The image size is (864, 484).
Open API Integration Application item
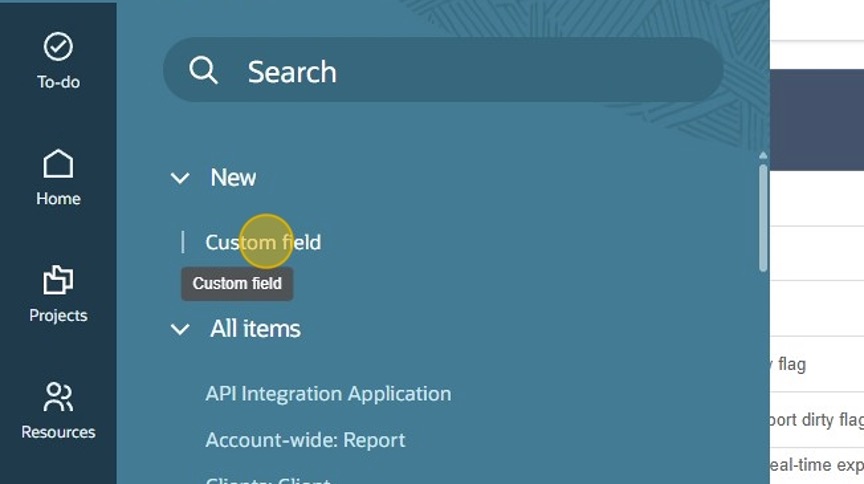point(328,394)
